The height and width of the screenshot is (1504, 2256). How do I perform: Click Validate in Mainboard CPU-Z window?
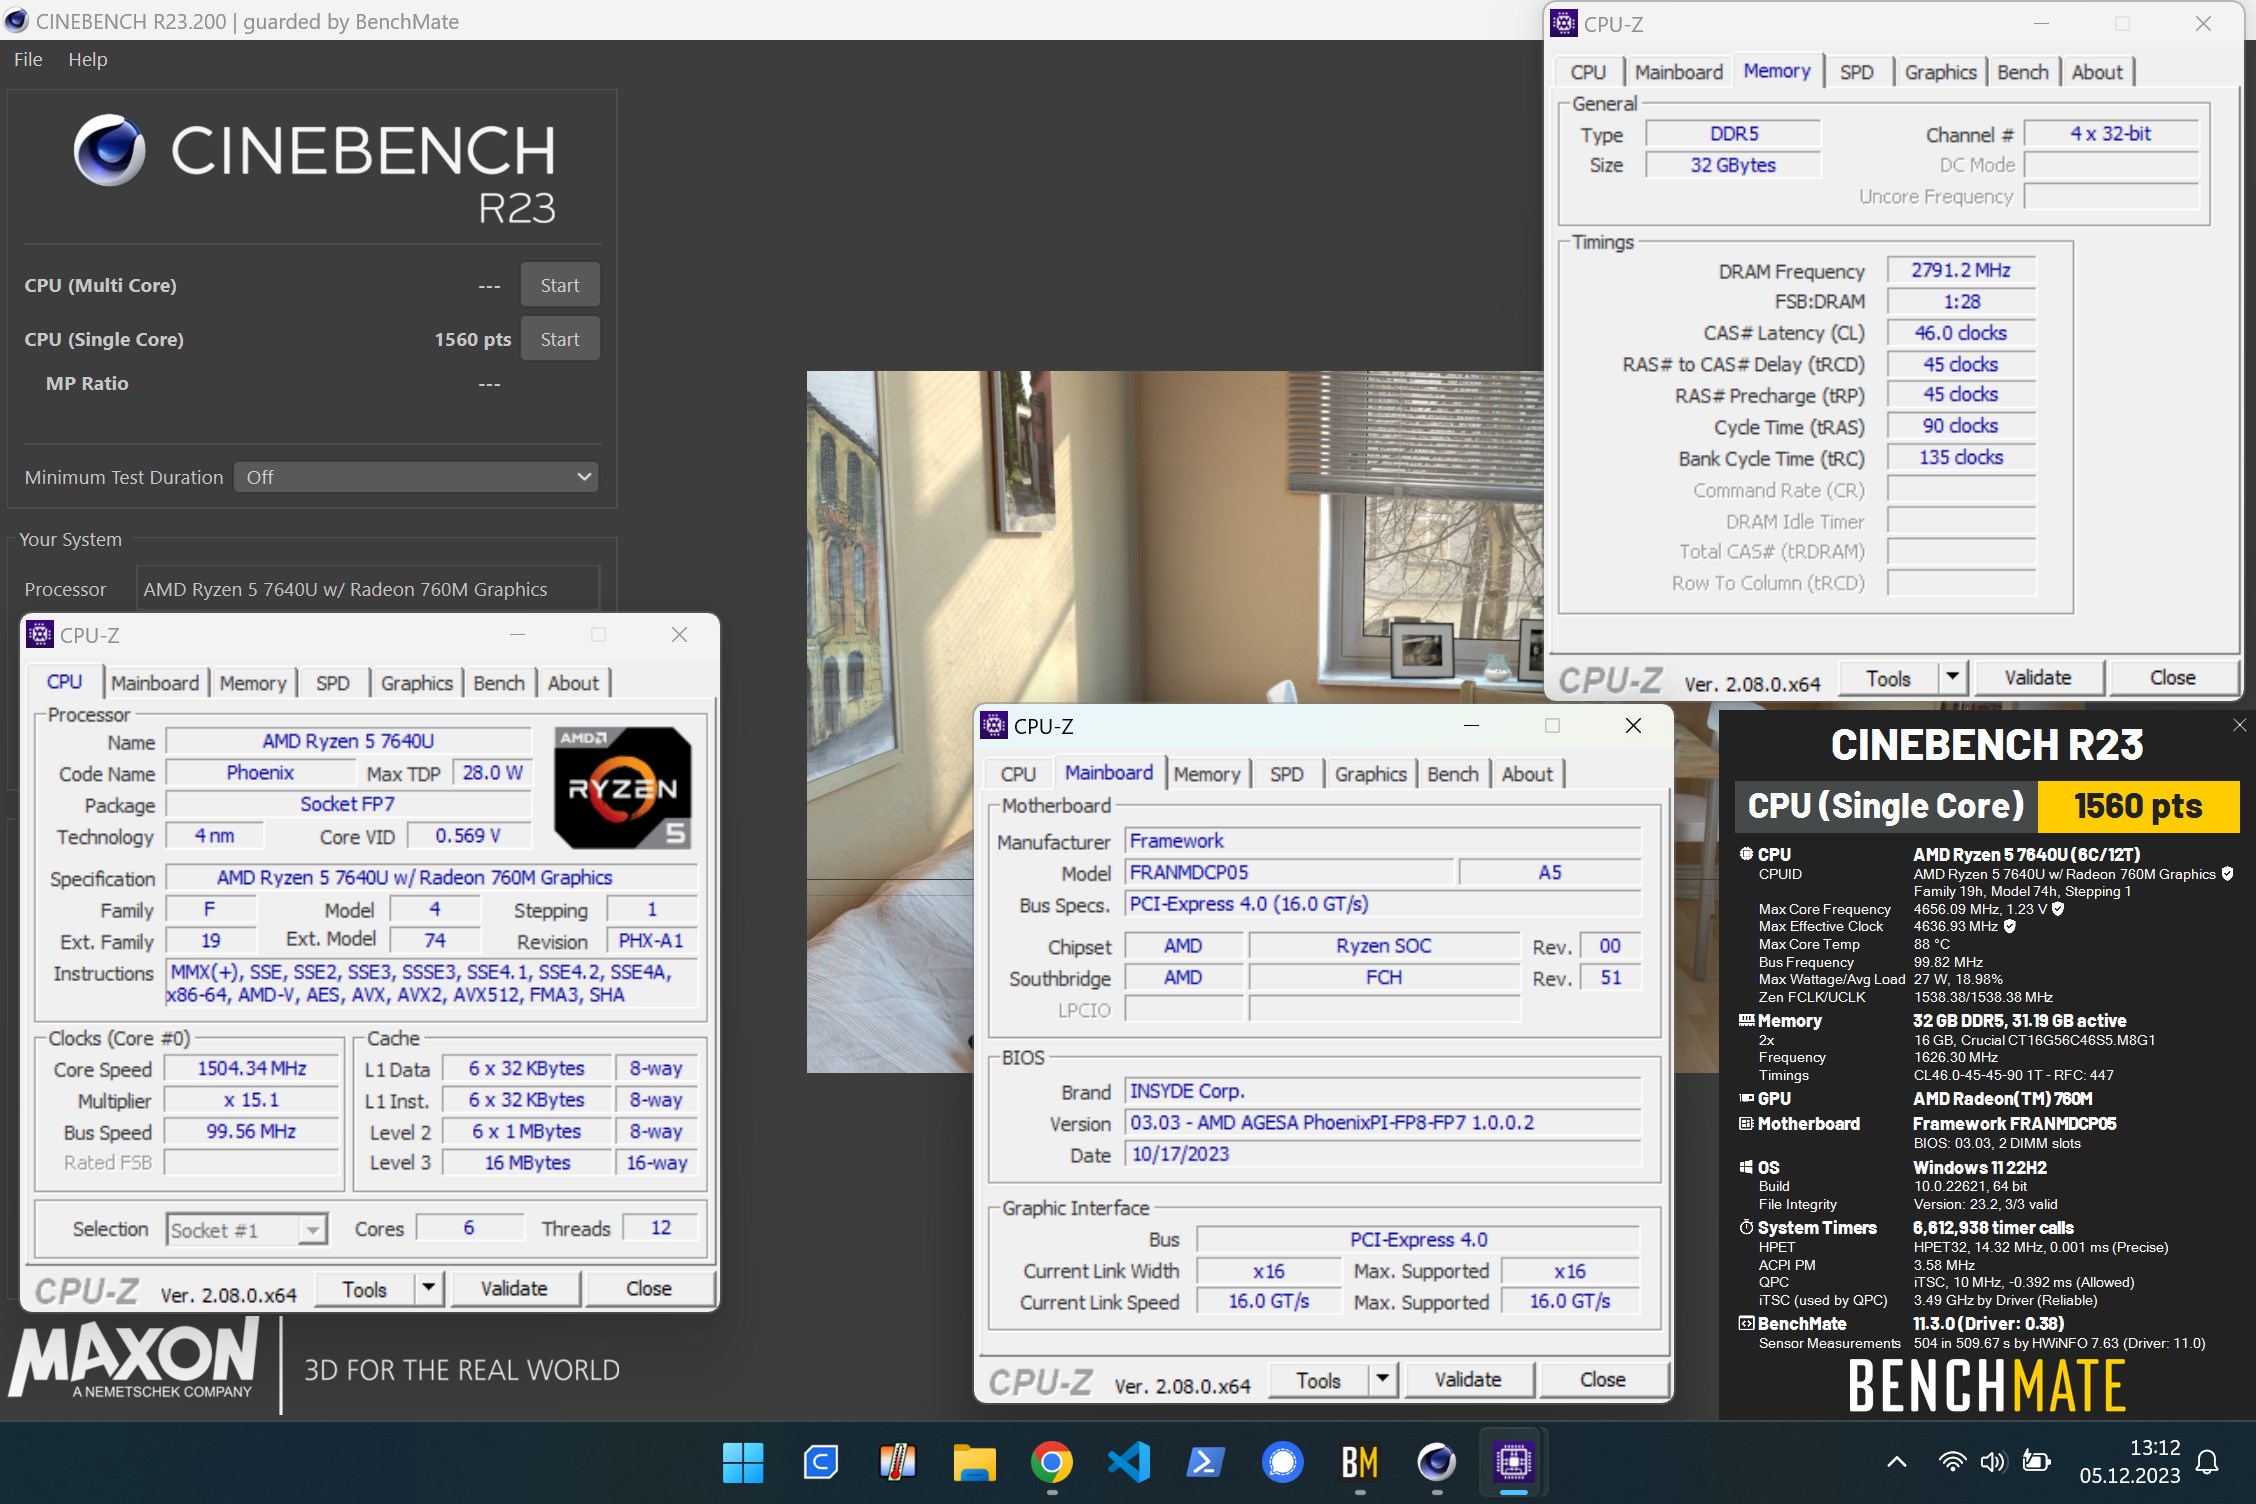tap(1468, 1380)
